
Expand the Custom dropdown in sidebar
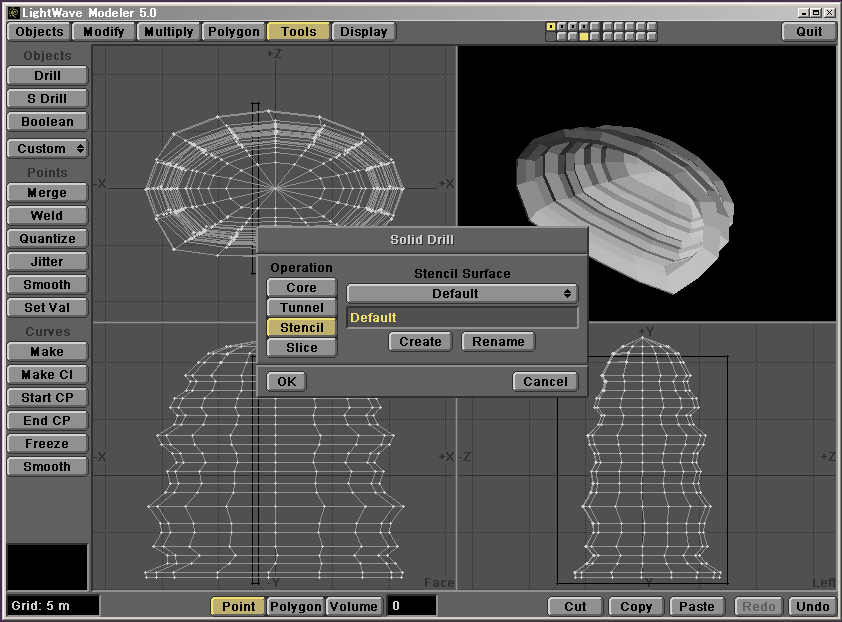47,149
